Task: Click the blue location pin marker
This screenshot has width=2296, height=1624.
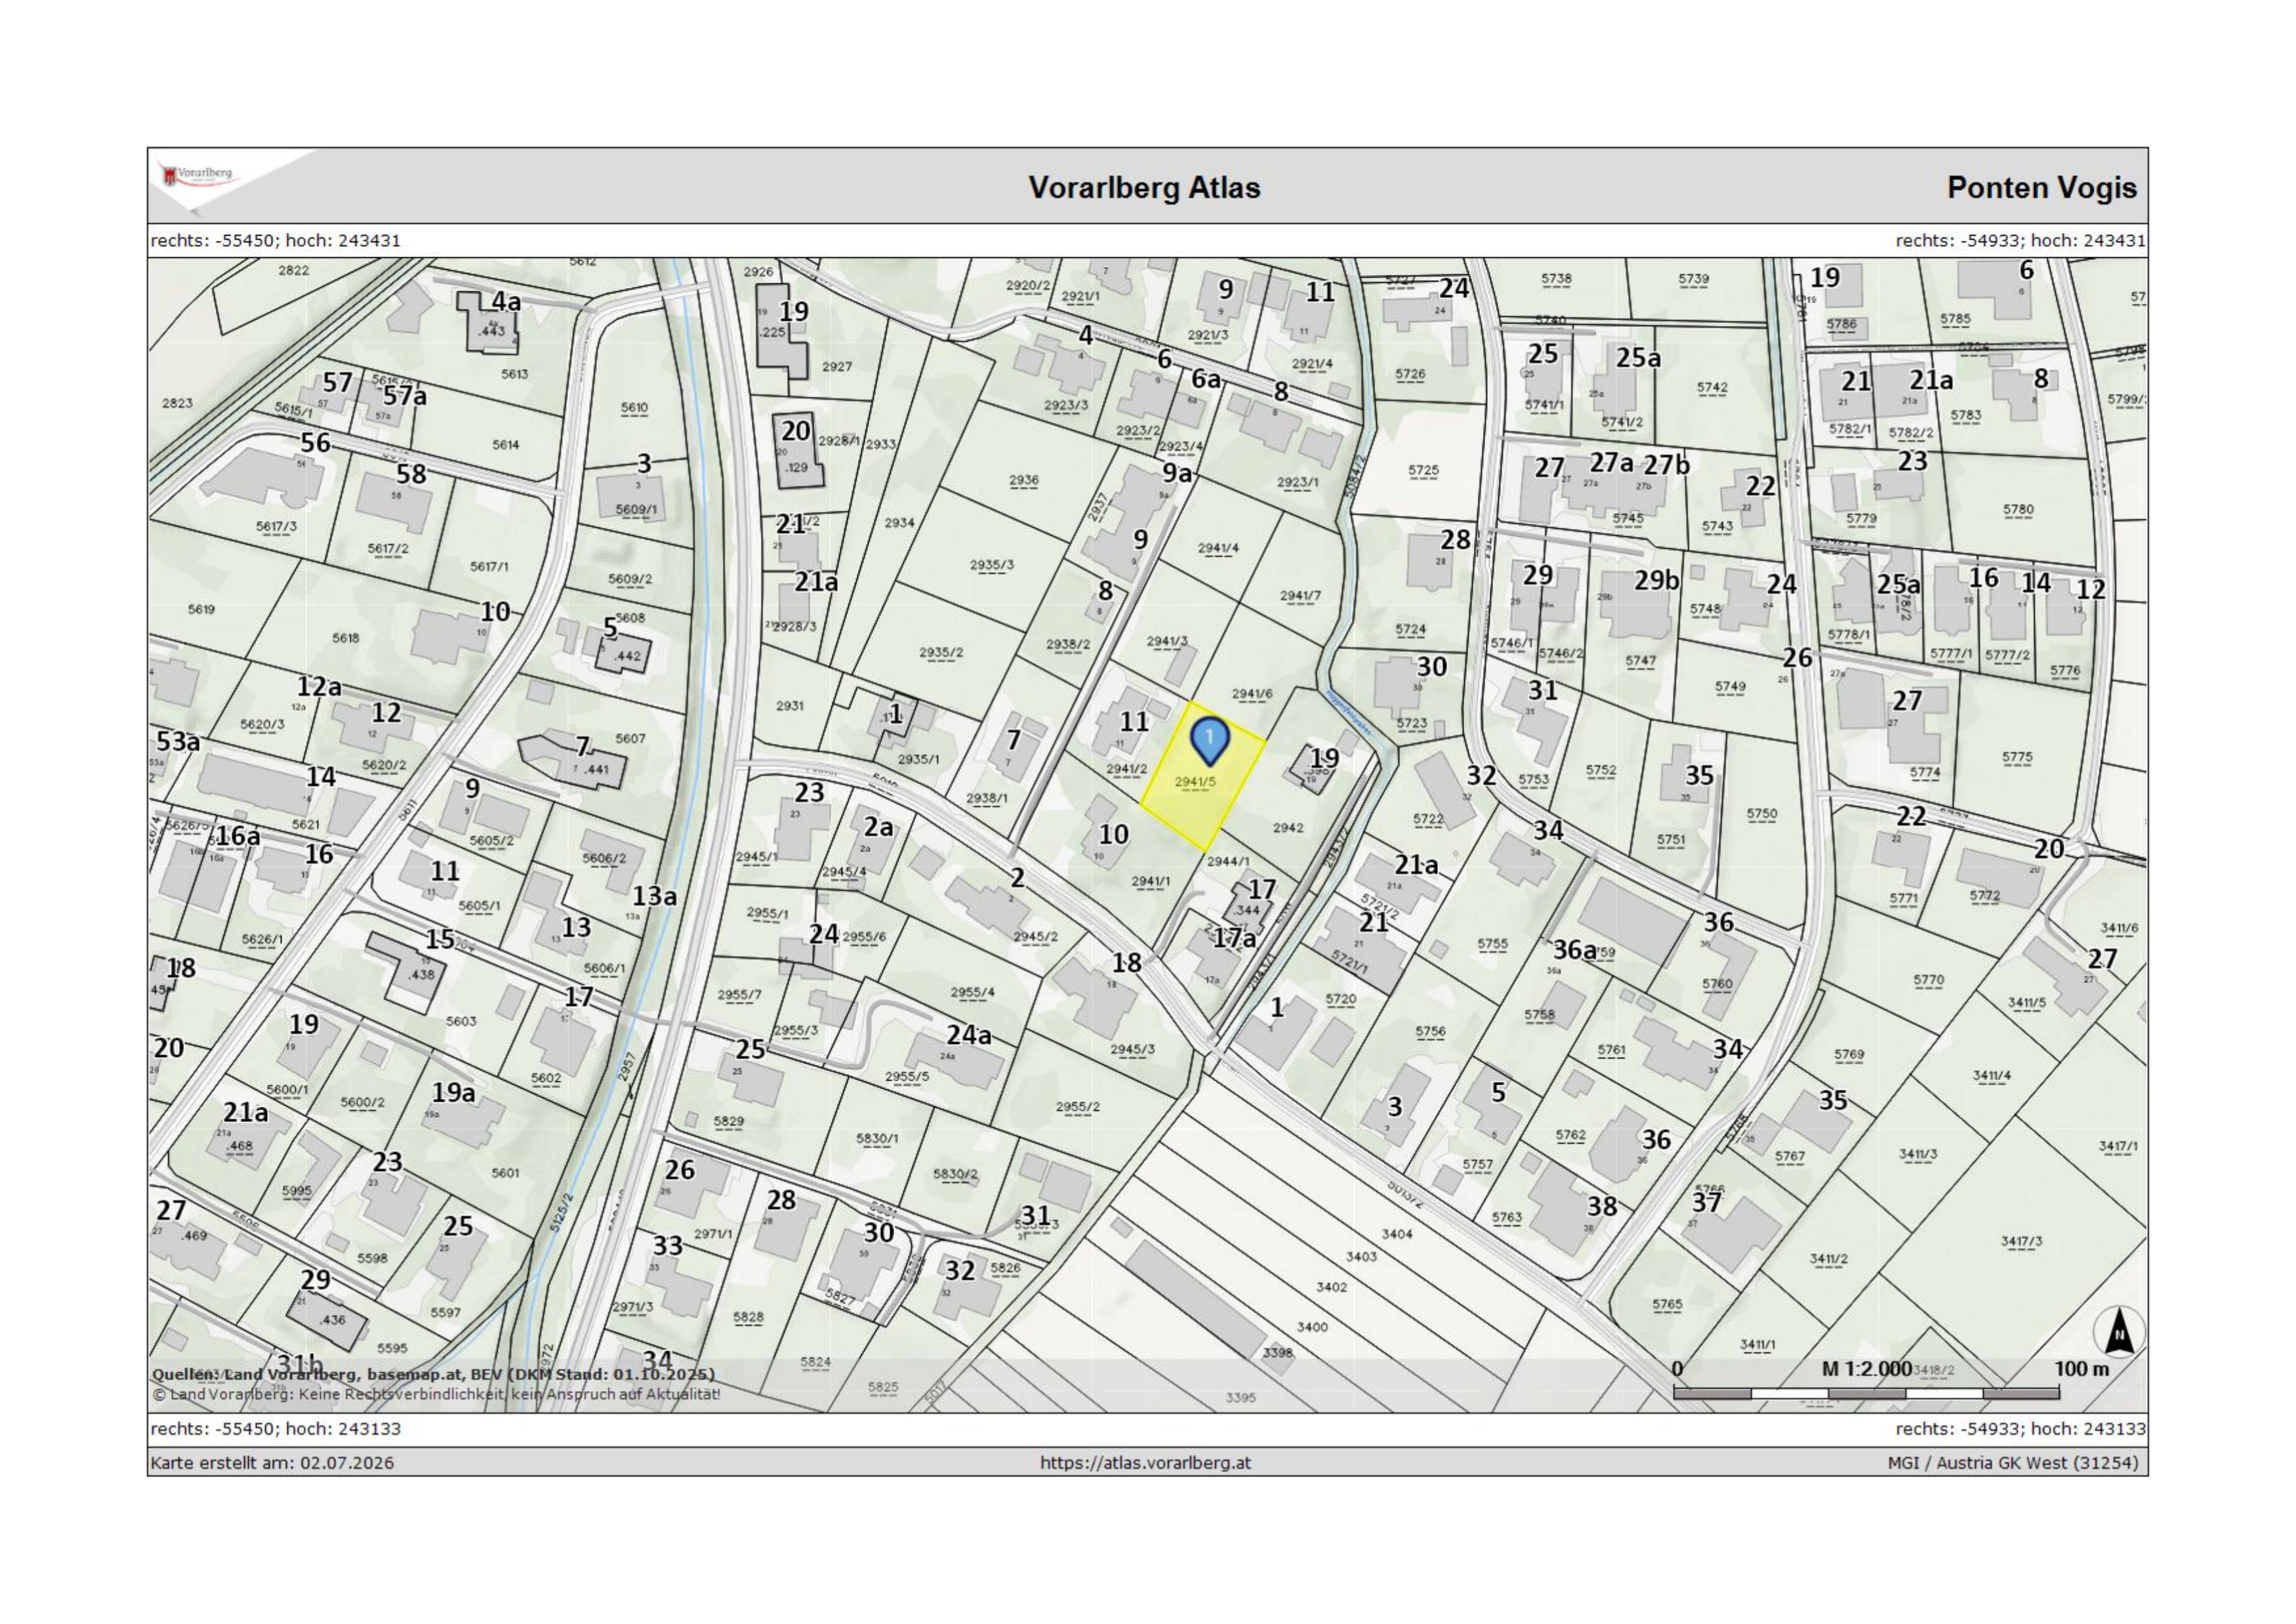Action: tap(1209, 742)
